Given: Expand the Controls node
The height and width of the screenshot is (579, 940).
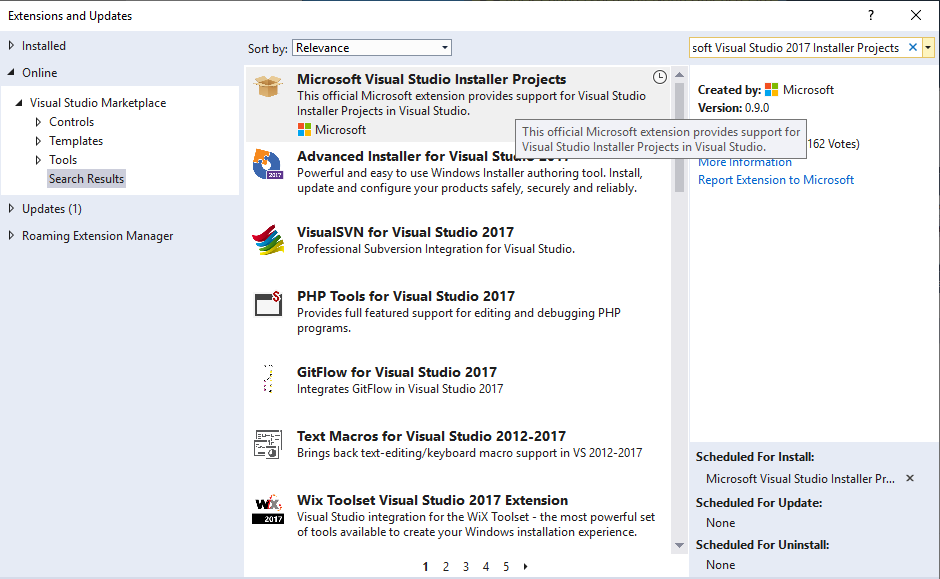Looking at the screenshot, I should click(38, 122).
